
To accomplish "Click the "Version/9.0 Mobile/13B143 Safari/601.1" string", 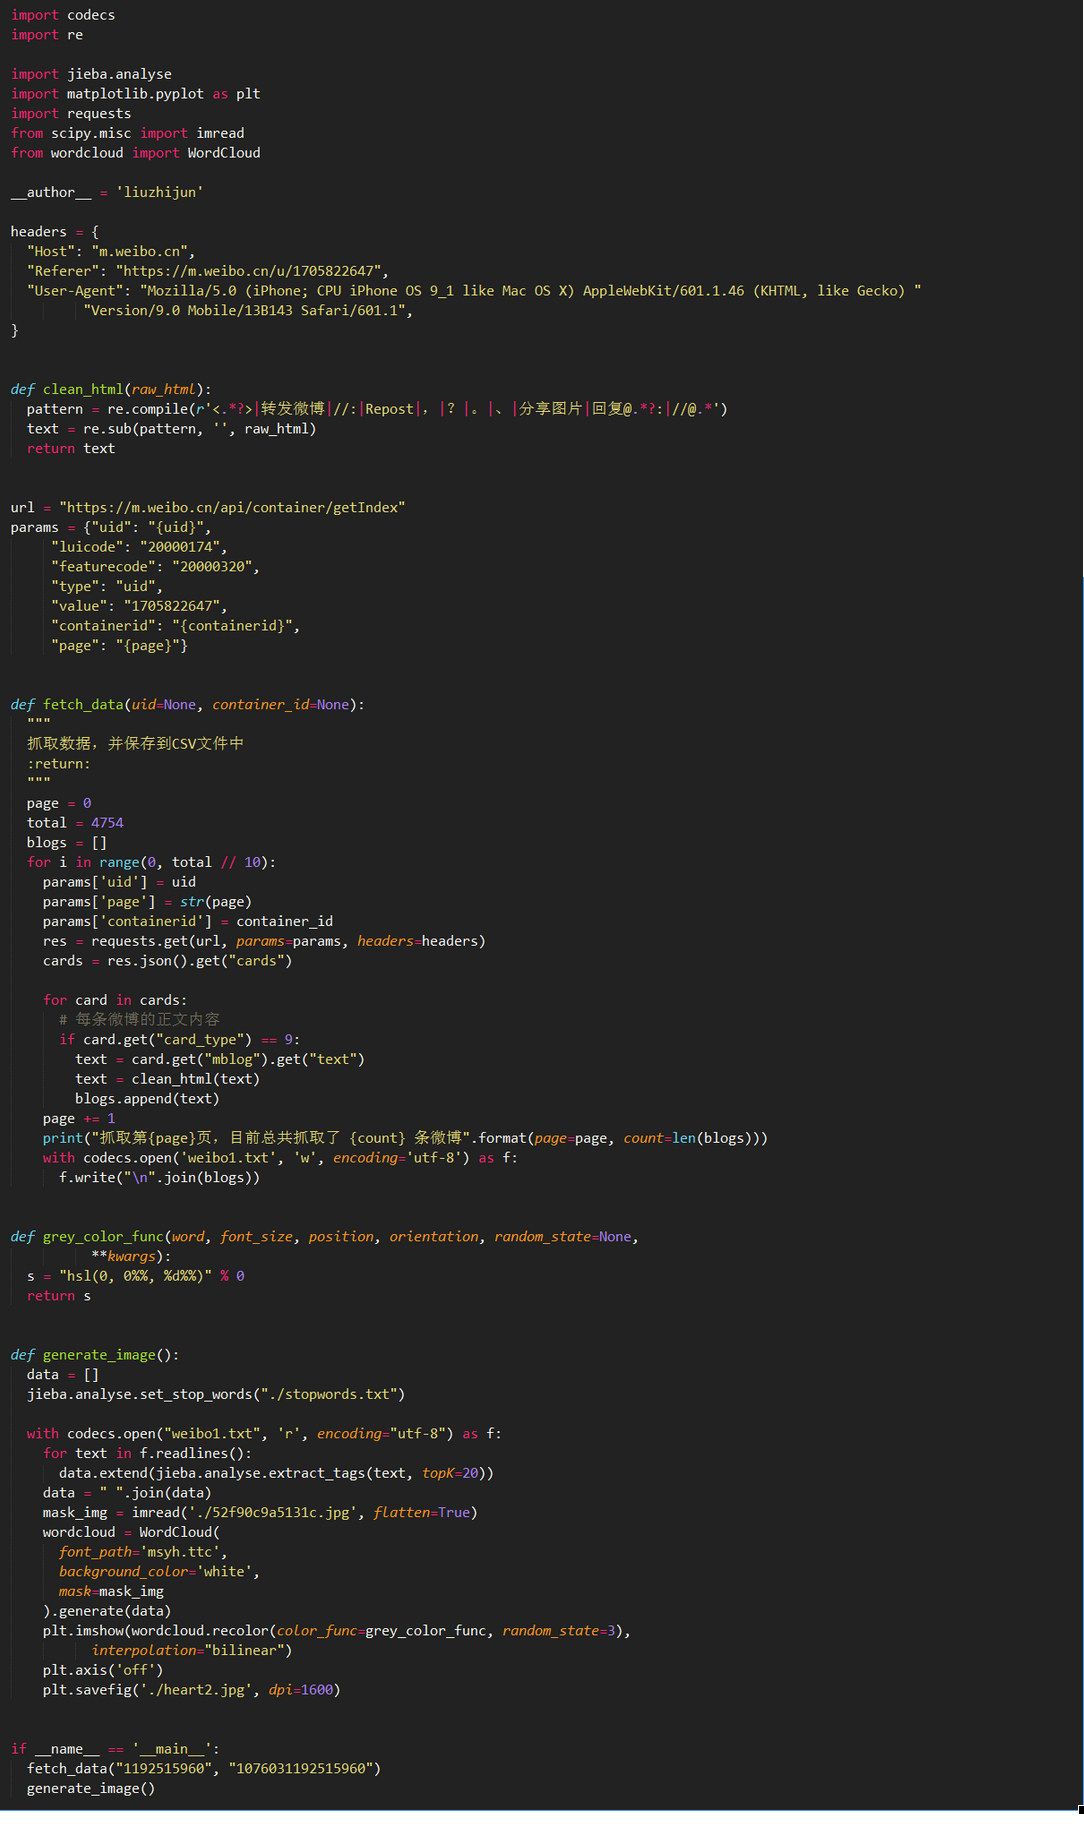I will click(244, 310).
